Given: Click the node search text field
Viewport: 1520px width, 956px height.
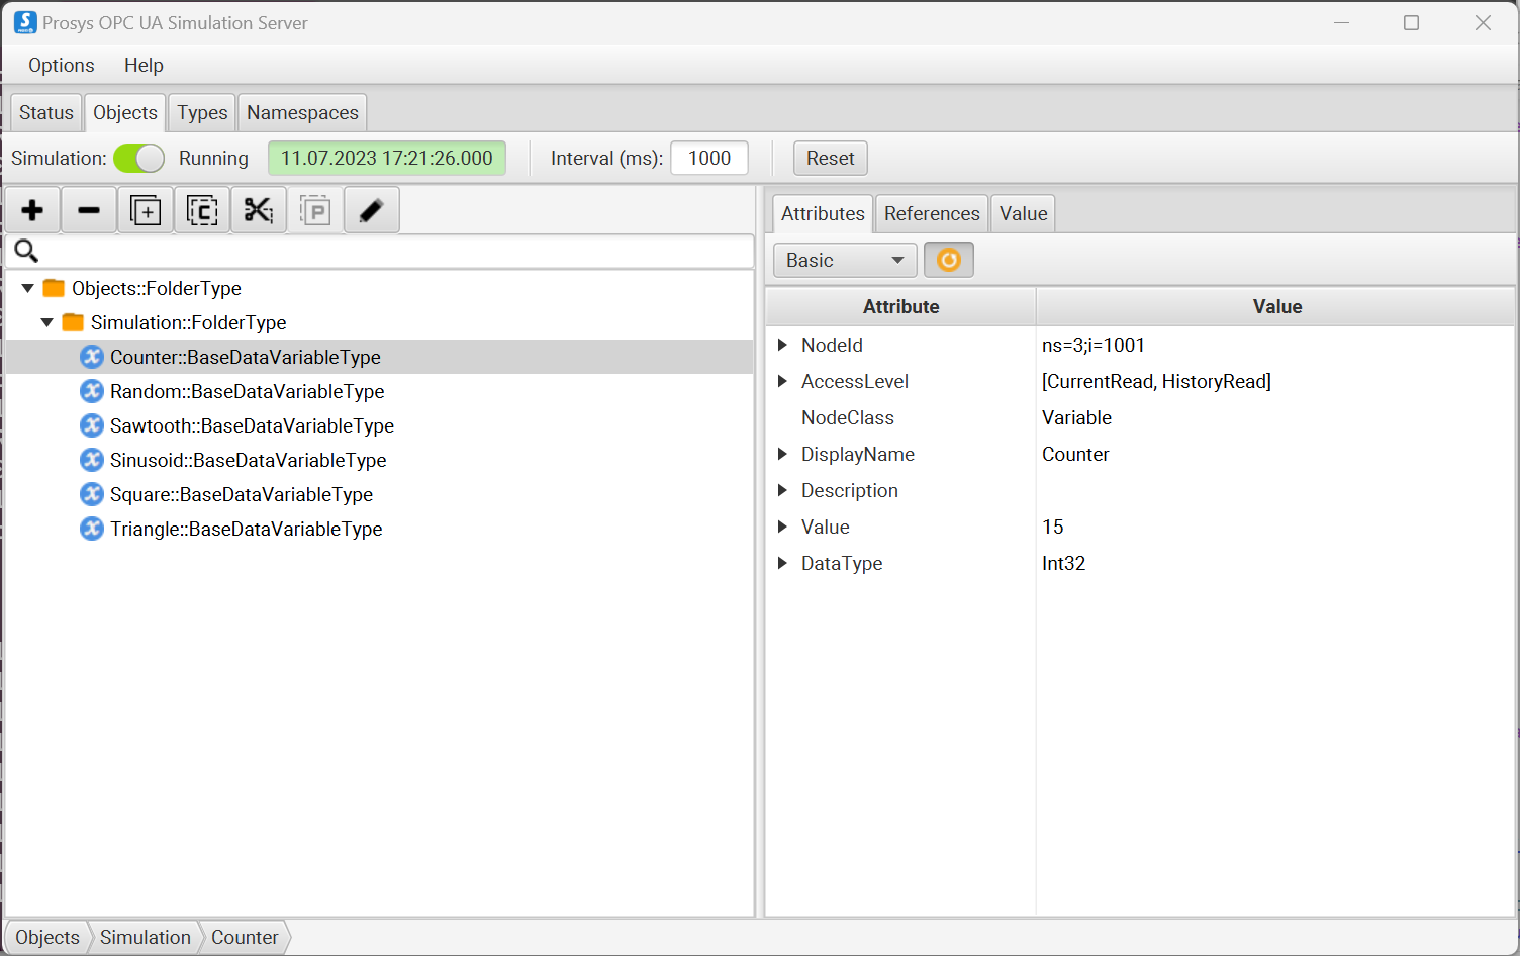Looking at the screenshot, I should pyautogui.click(x=380, y=251).
